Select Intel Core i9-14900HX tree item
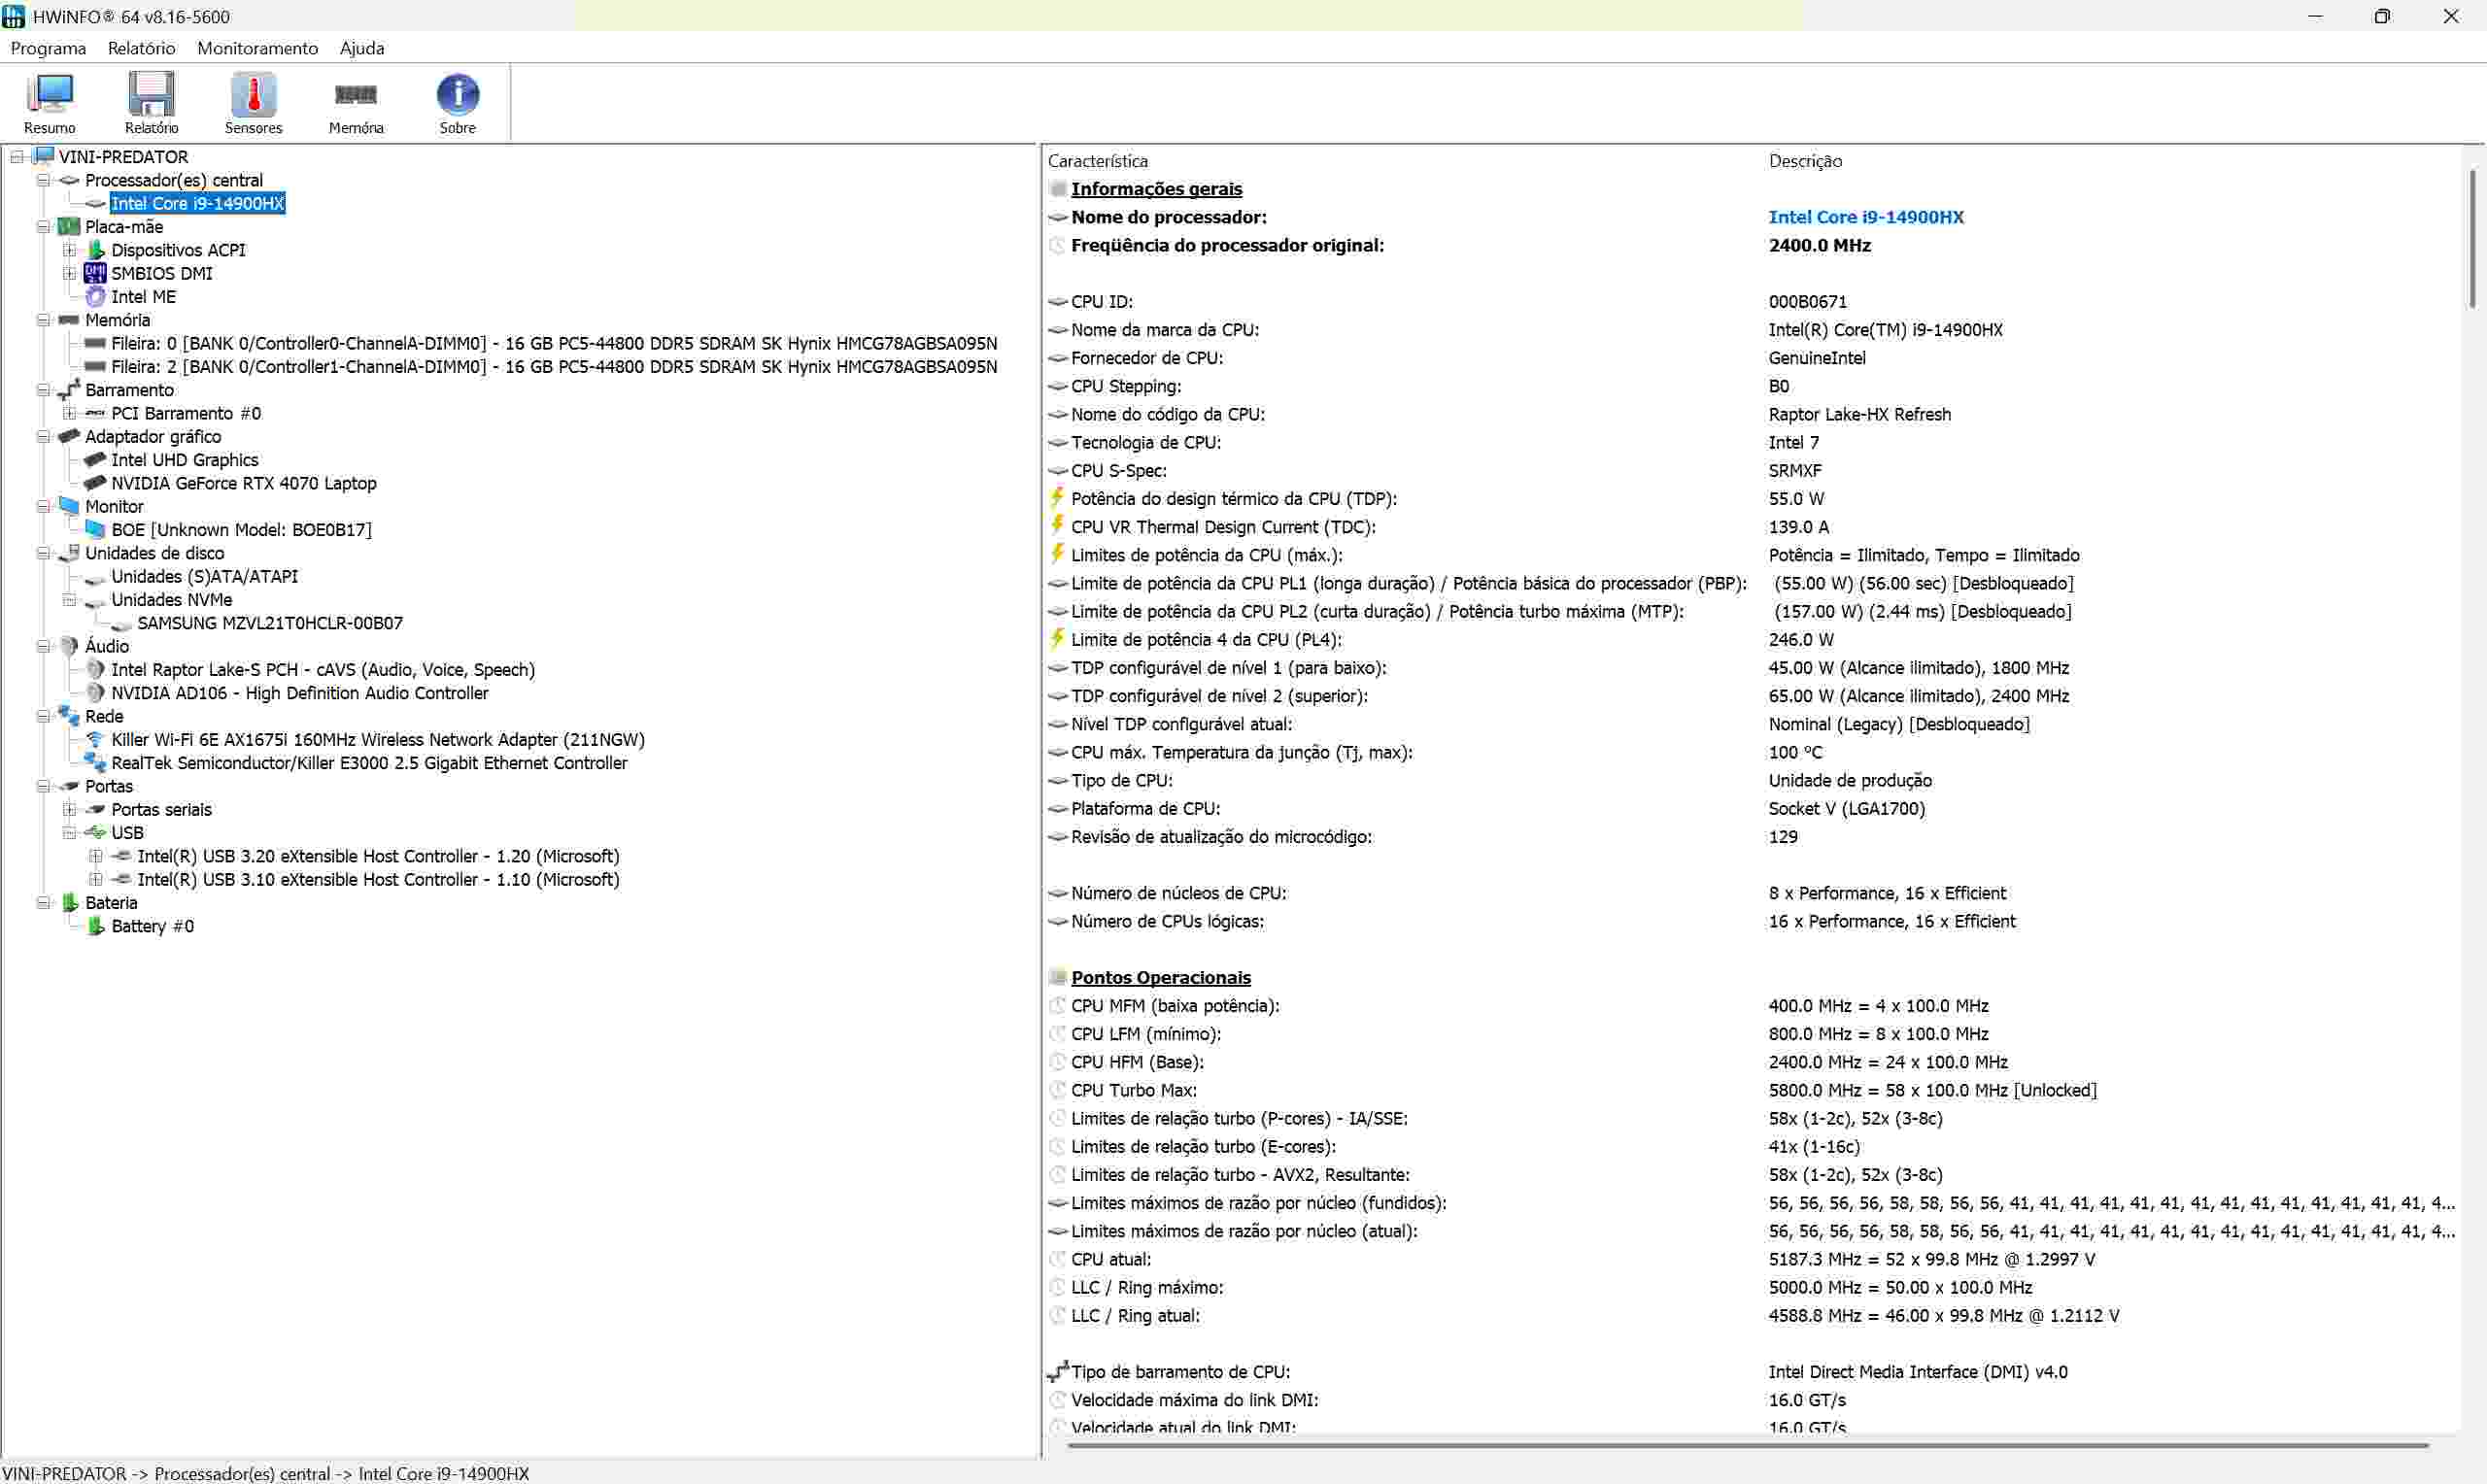This screenshot has width=2487, height=1484. point(198,203)
